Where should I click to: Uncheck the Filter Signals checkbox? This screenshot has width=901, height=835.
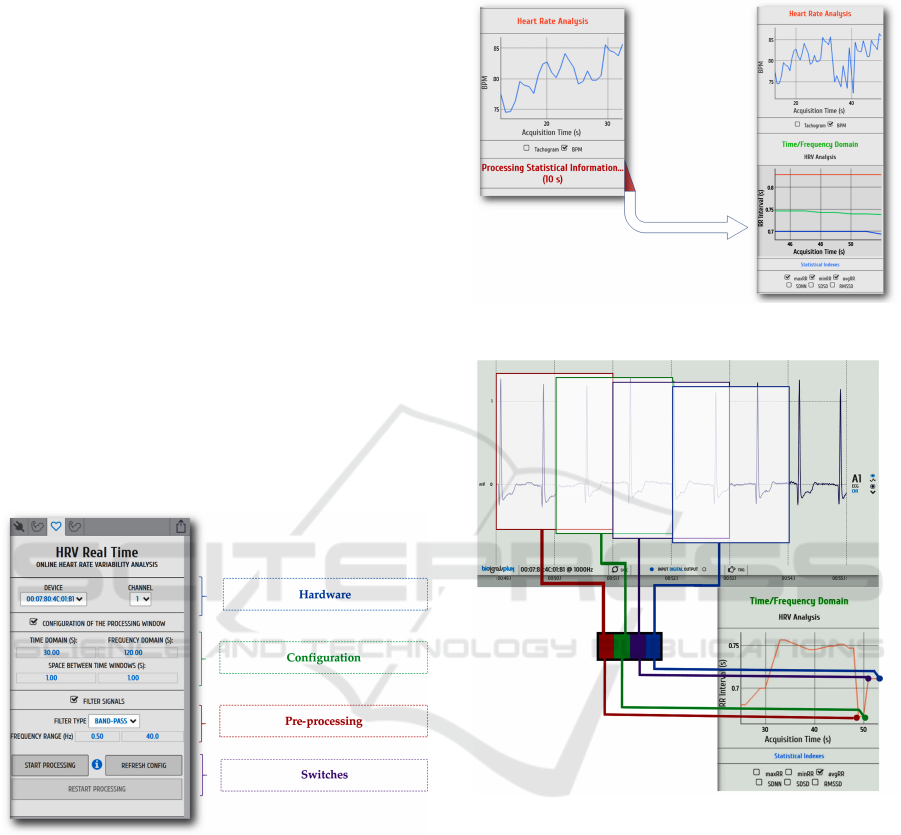[73, 700]
